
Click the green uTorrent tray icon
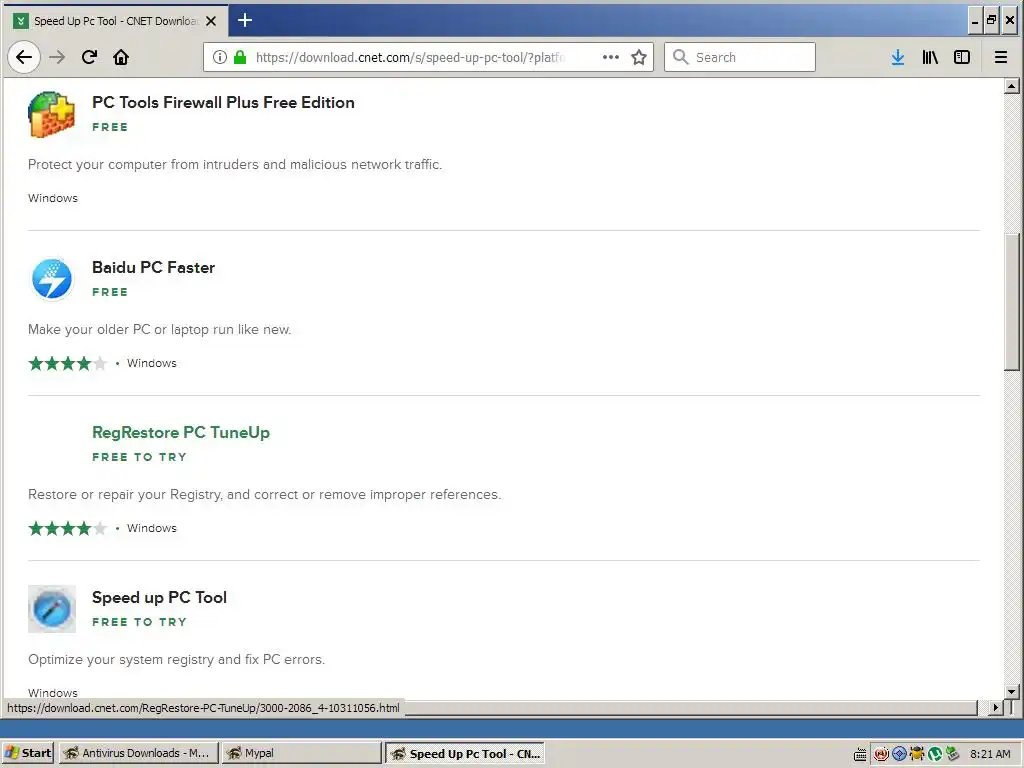click(935, 754)
